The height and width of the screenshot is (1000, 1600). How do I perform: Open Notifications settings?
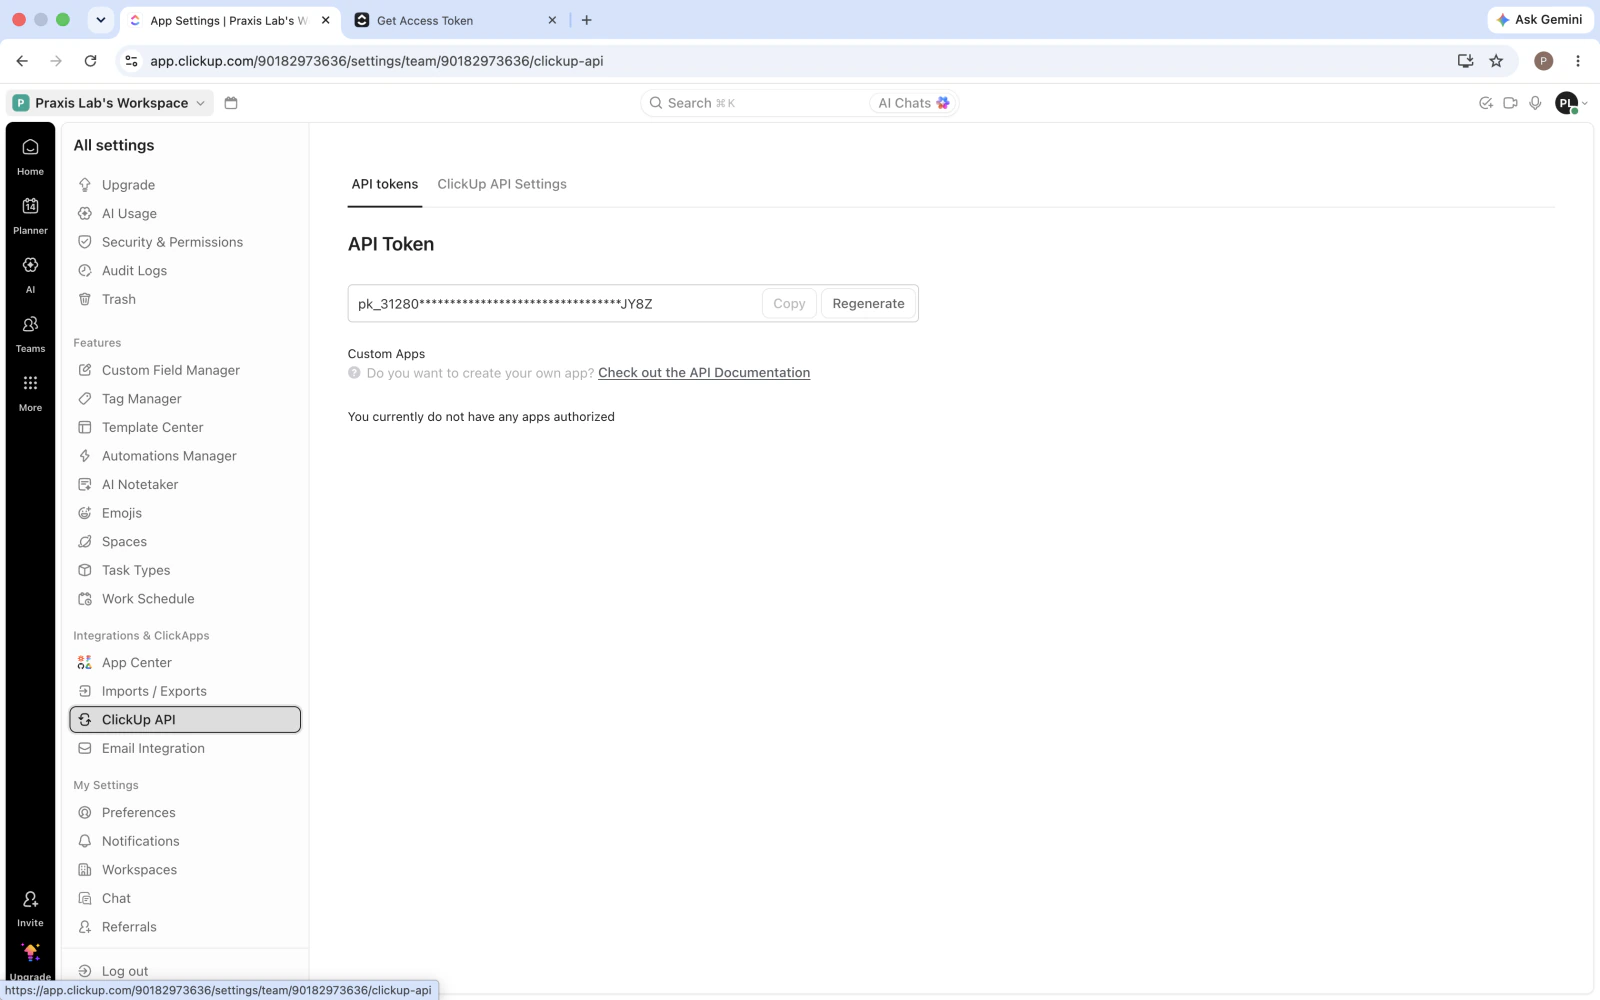coord(184,841)
